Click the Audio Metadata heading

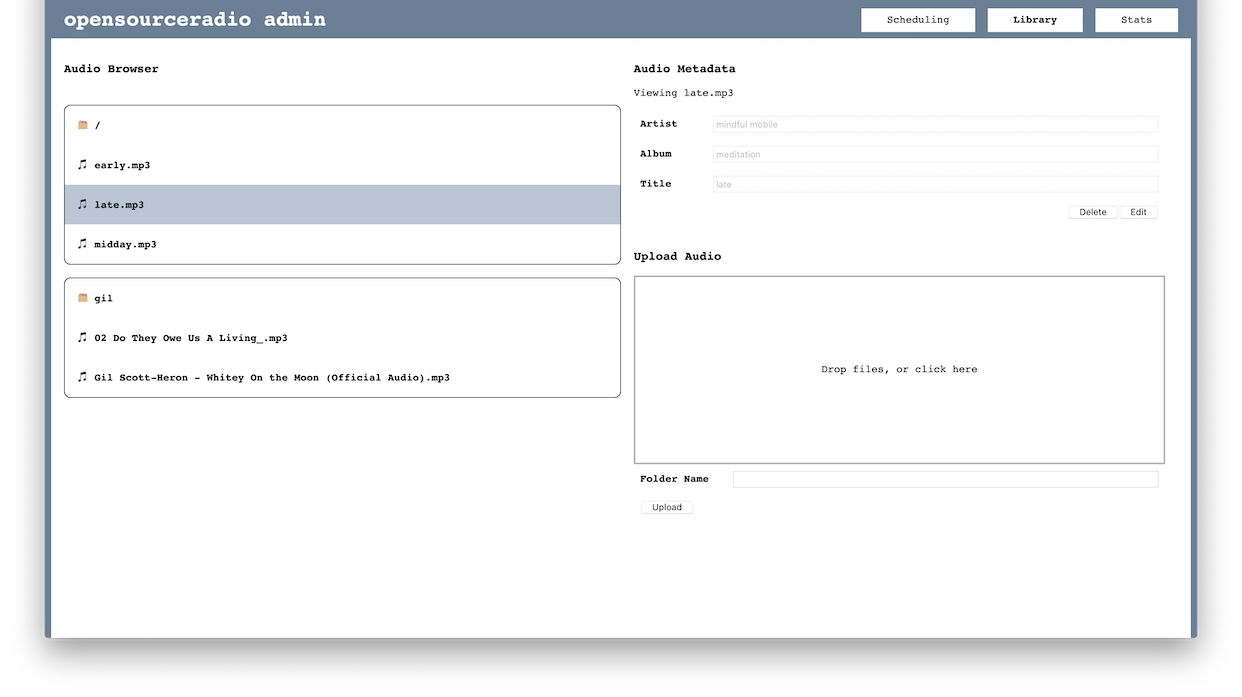(684, 69)
